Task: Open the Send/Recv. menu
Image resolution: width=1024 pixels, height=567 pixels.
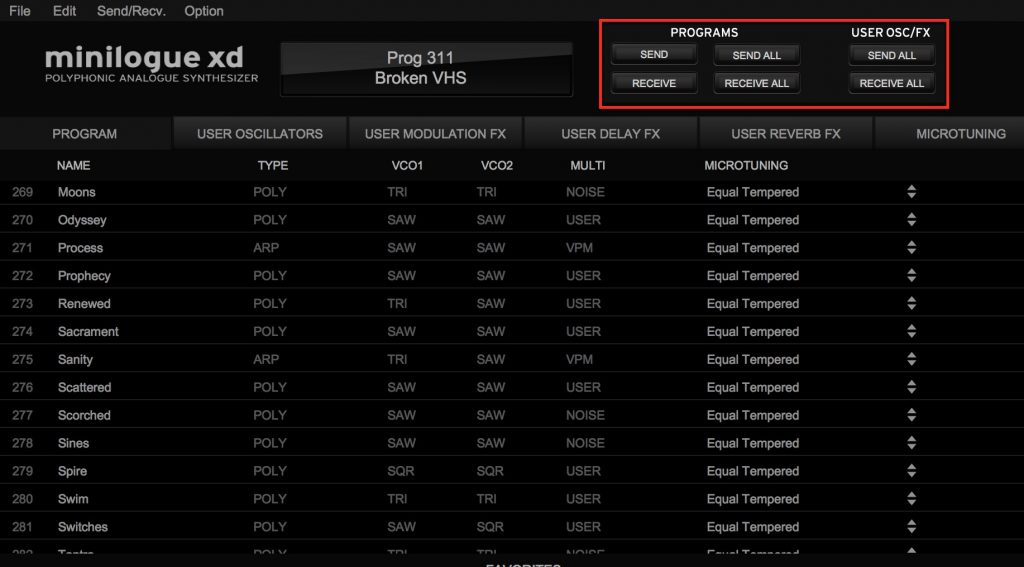Action: 131,11
